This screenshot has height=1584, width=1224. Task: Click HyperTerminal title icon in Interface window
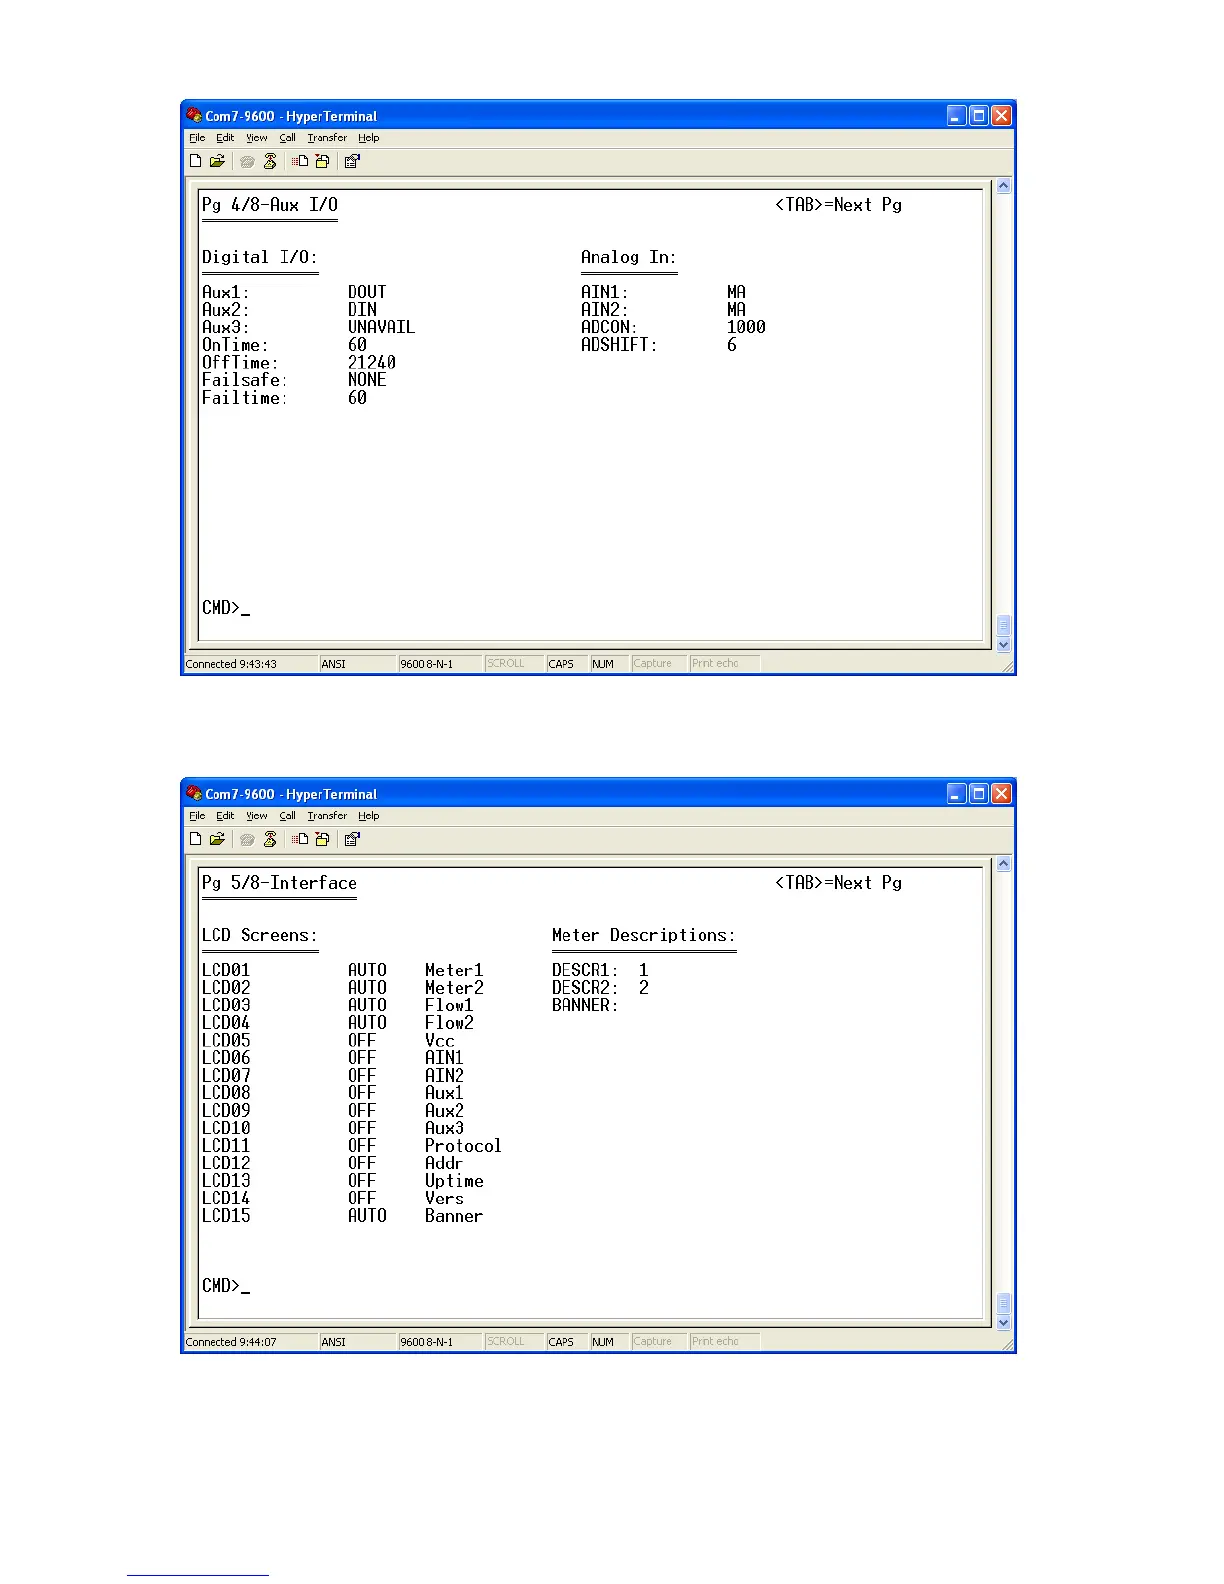click(194, 793)
